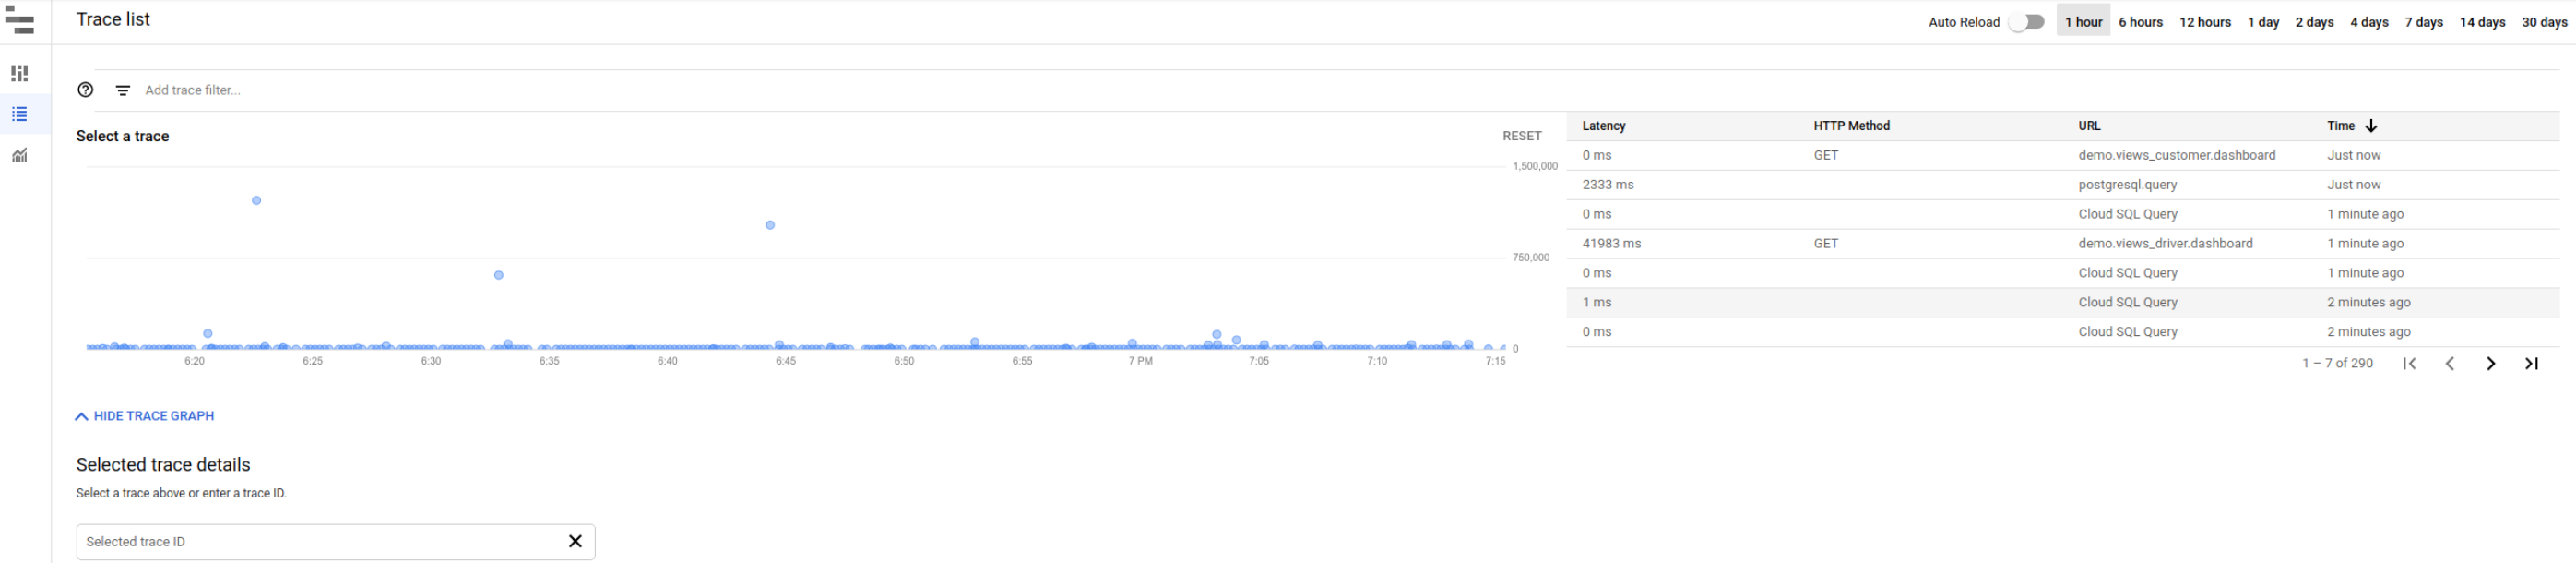
Task: Go to the next page of traces
Action: coord(2491,363)
